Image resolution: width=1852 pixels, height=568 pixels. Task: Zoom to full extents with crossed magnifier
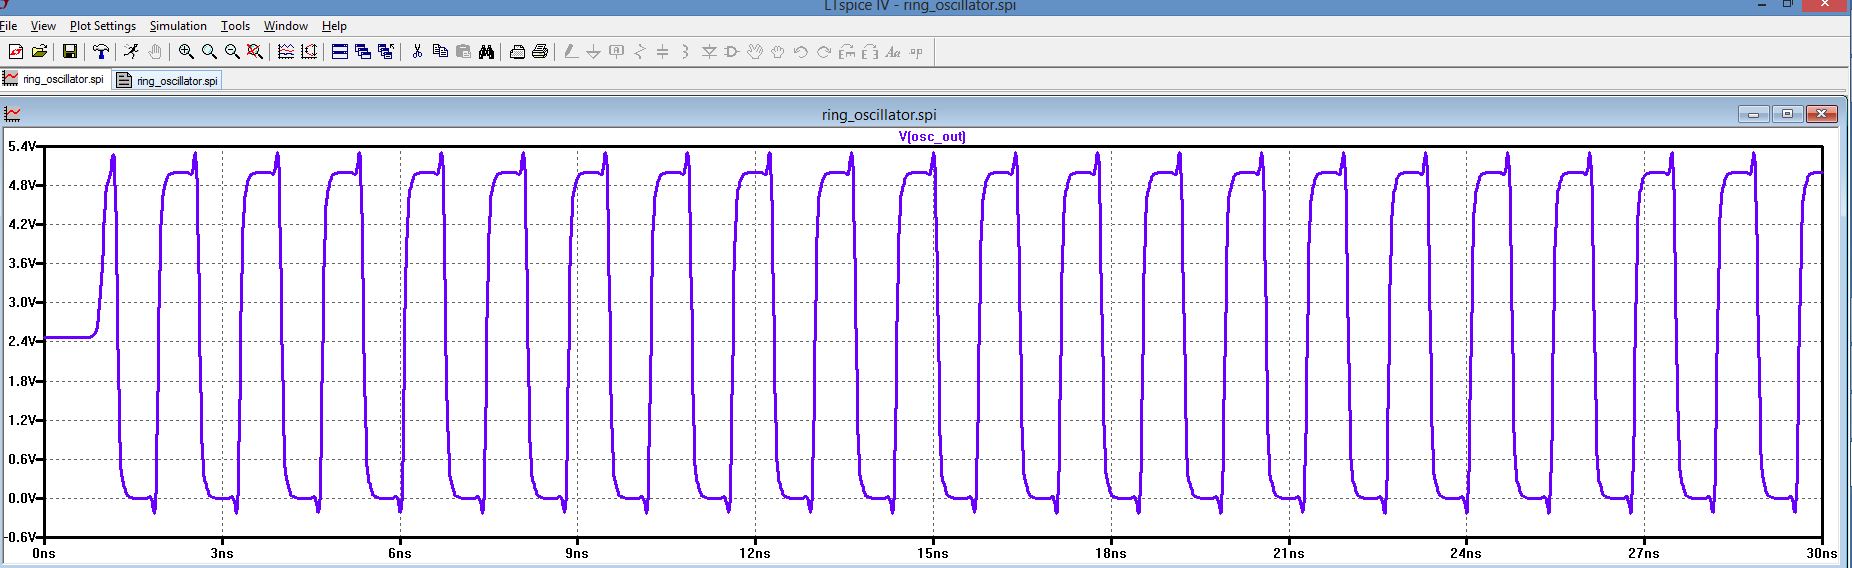click(255, 52)
